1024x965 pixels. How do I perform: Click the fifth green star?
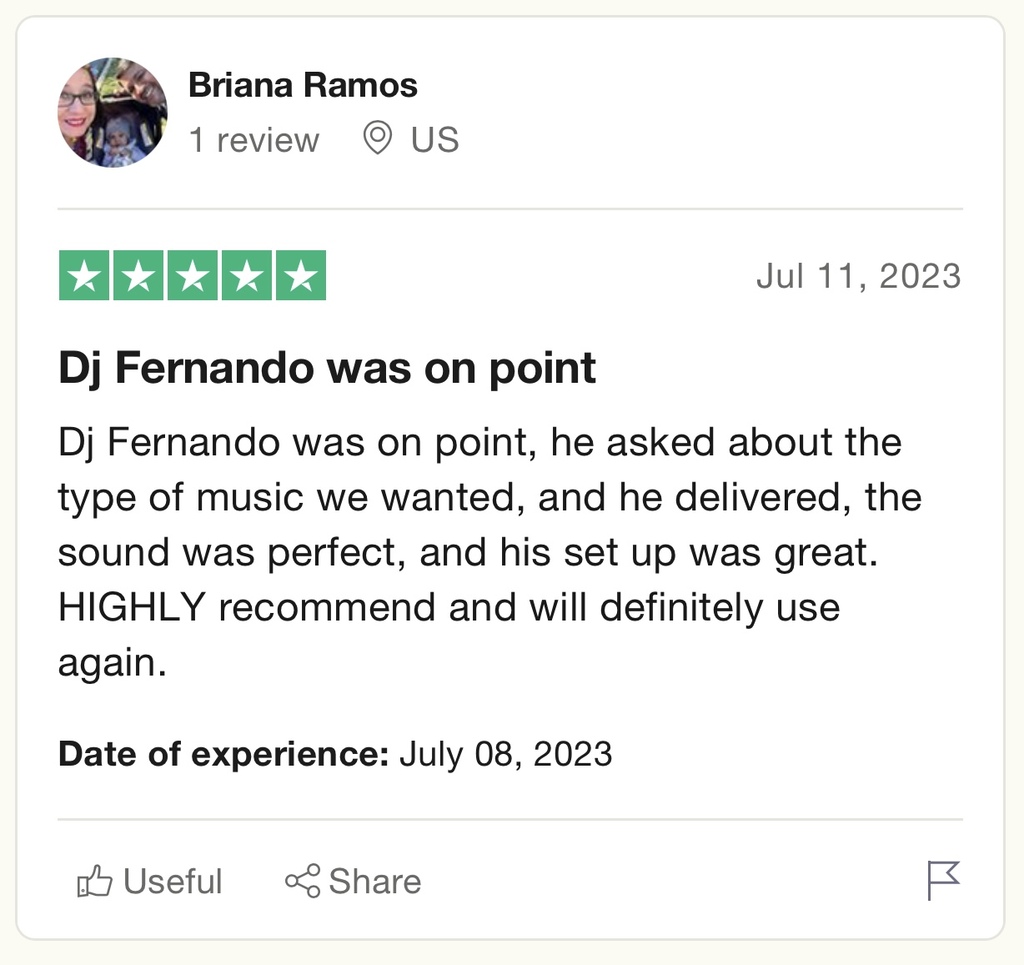pos(301,275)
